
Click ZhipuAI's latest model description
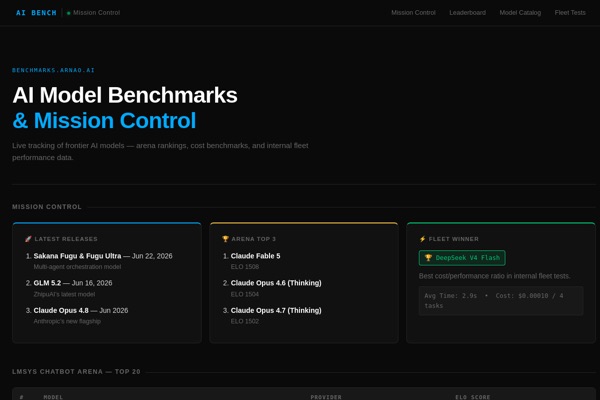[x=64, y=294]
